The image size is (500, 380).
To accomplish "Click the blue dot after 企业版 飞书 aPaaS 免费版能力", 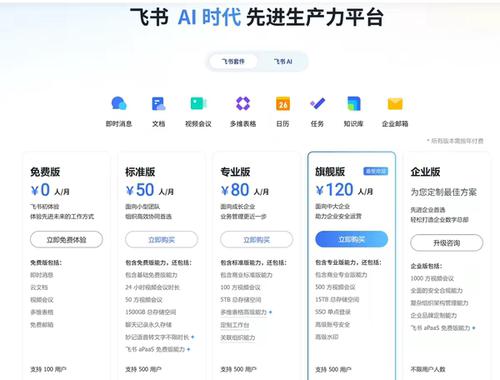I will pyautogui.click(x=474, y=328).
